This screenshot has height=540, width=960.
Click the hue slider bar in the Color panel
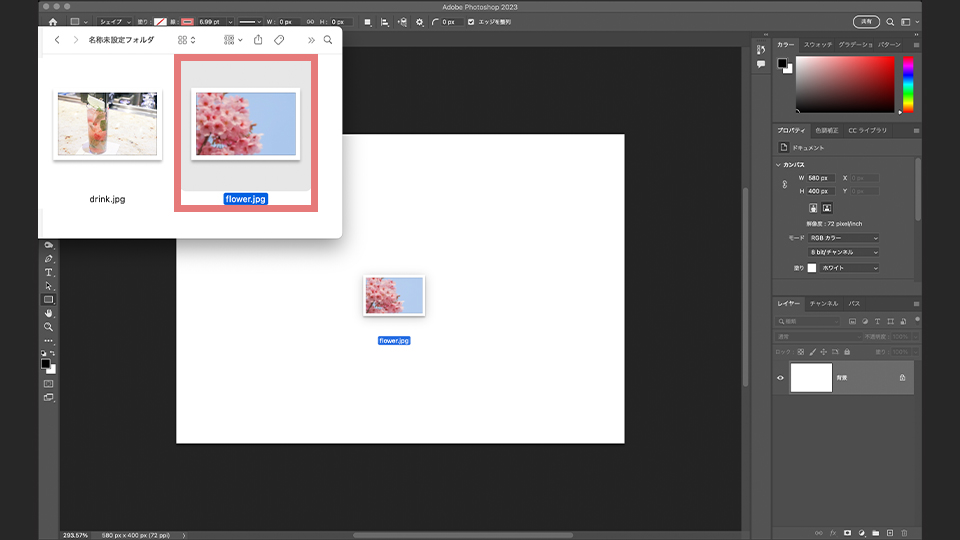point(908,84)
